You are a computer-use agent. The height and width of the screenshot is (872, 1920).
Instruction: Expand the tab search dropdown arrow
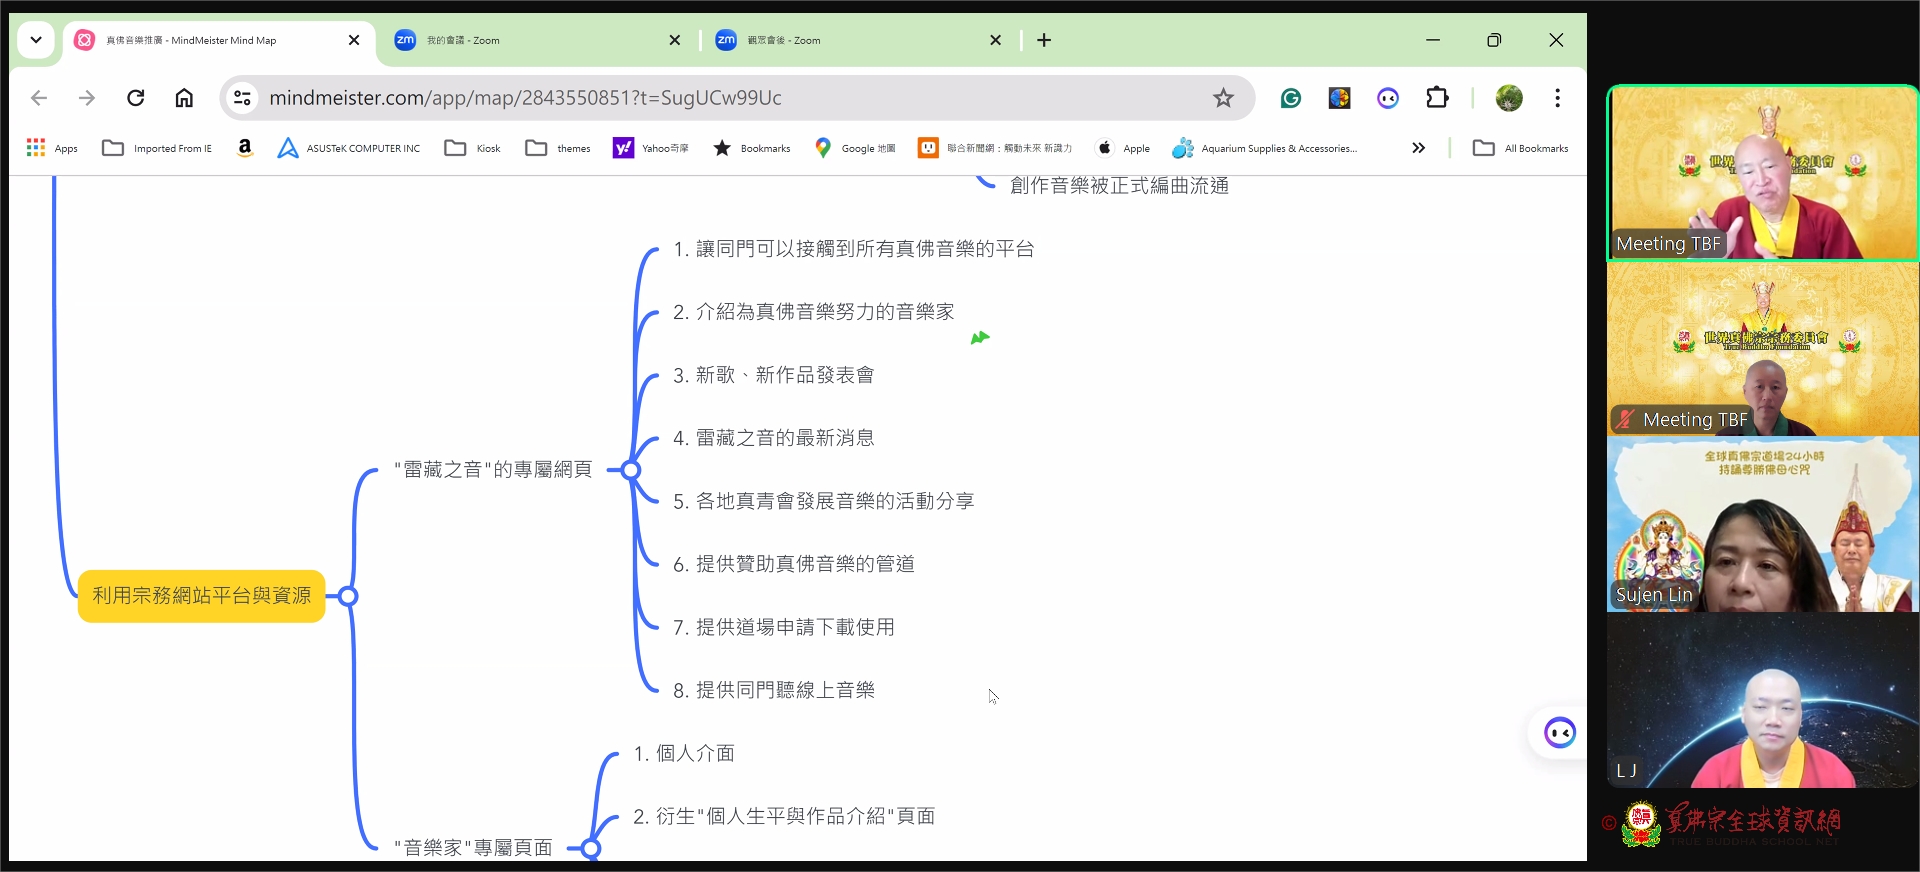[x=36, y=40]
